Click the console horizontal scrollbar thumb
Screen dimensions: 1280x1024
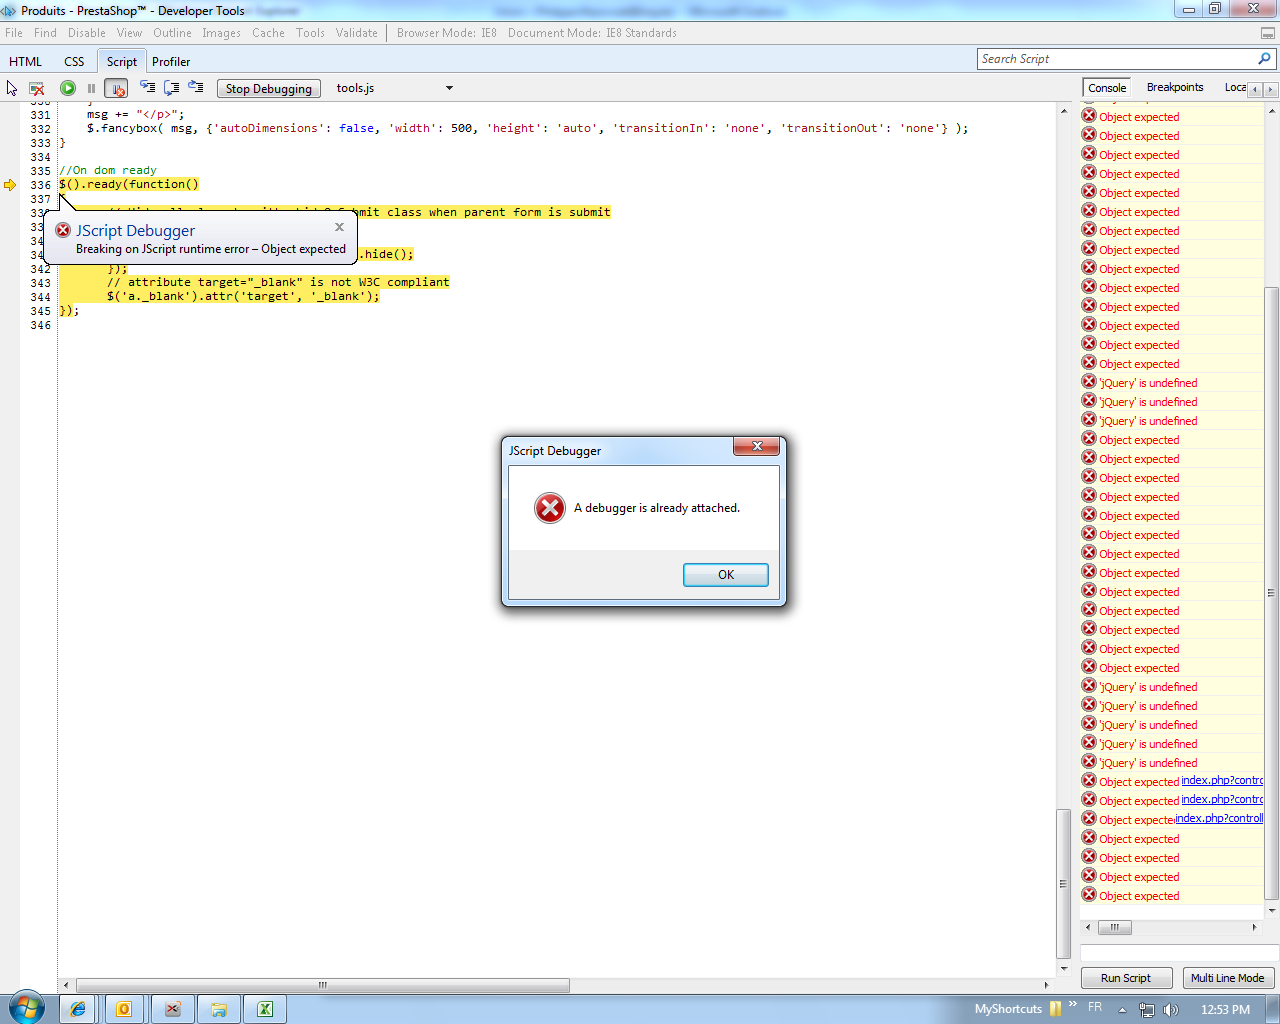point(1115,927)
